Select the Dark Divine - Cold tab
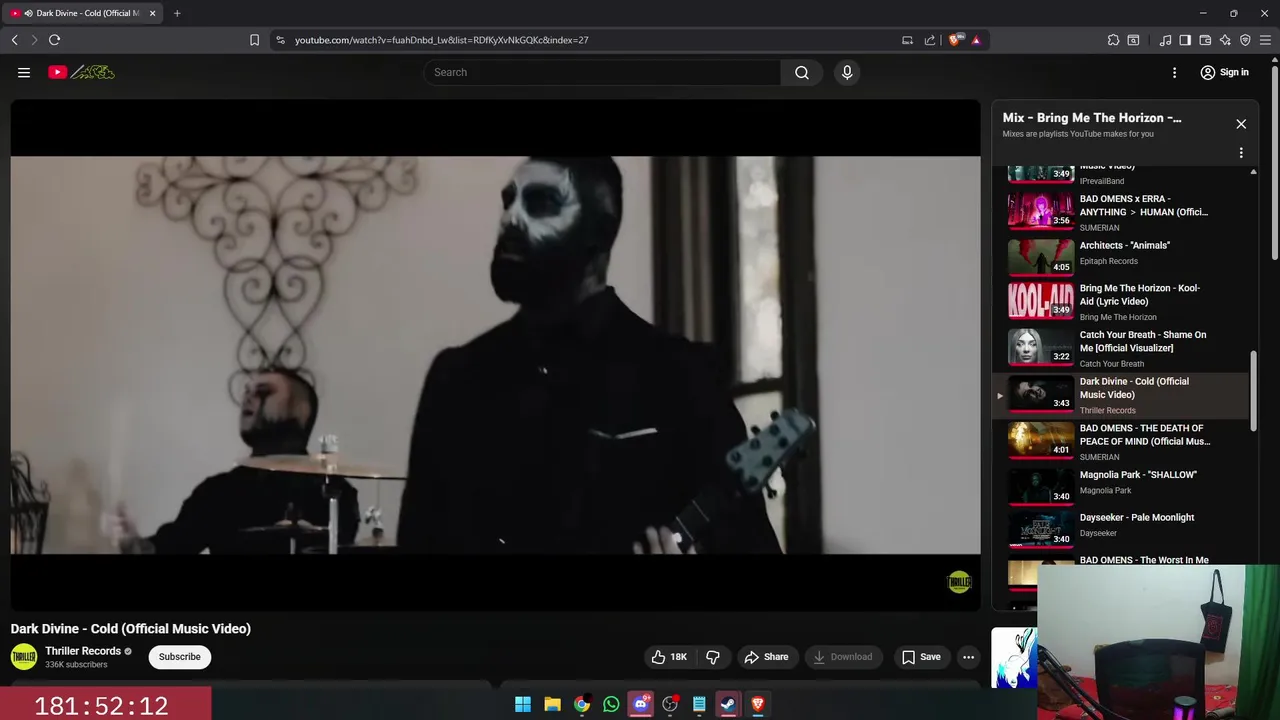This screenshot has height=720, width=1280. (x=84, y=13)
